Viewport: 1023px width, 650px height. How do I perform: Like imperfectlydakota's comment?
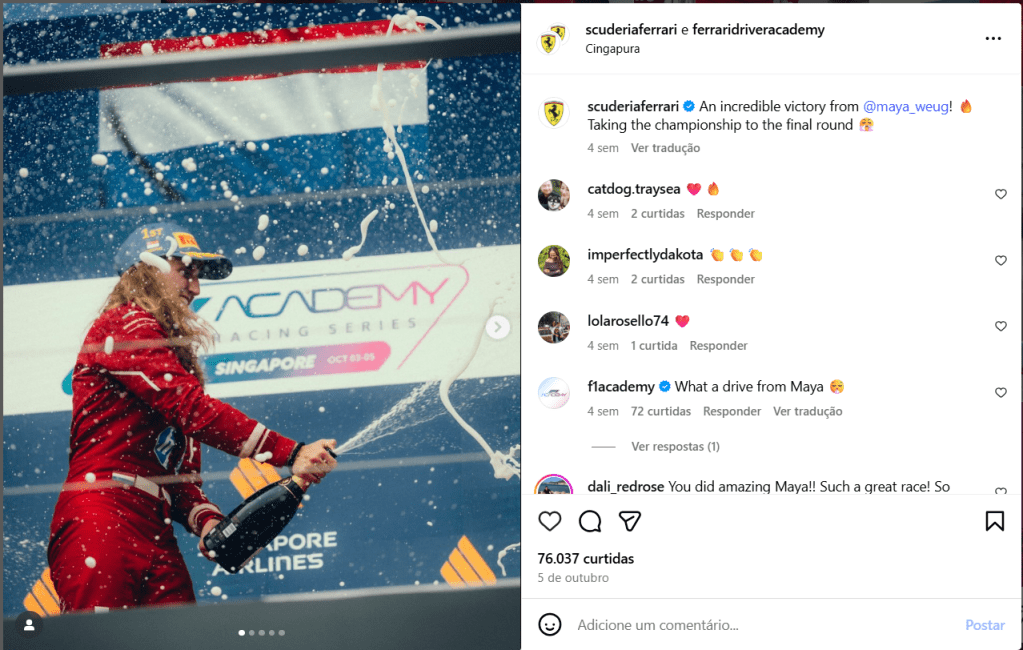pyautogui.click(x=1000, y=260)
